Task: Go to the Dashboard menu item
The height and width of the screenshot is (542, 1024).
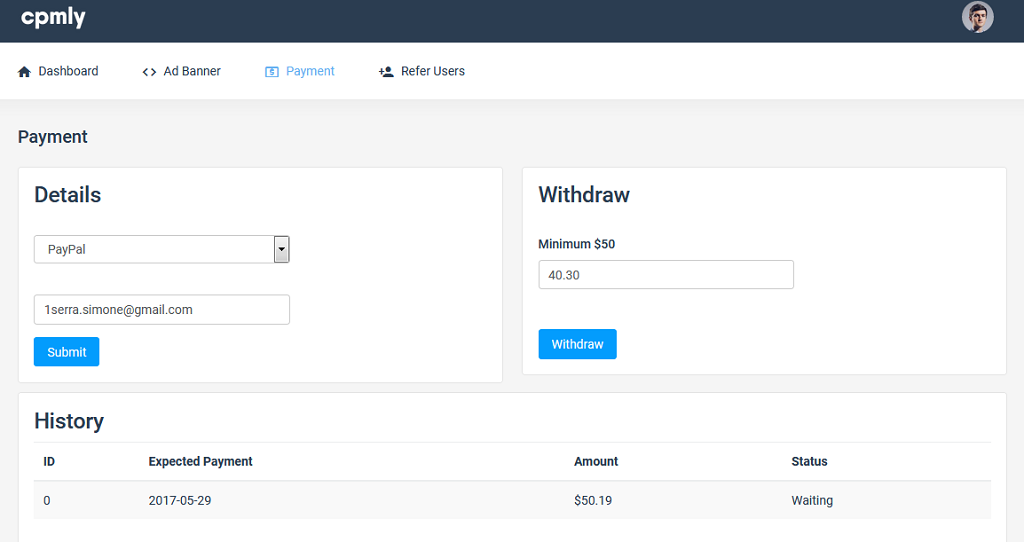Action: 58,71
